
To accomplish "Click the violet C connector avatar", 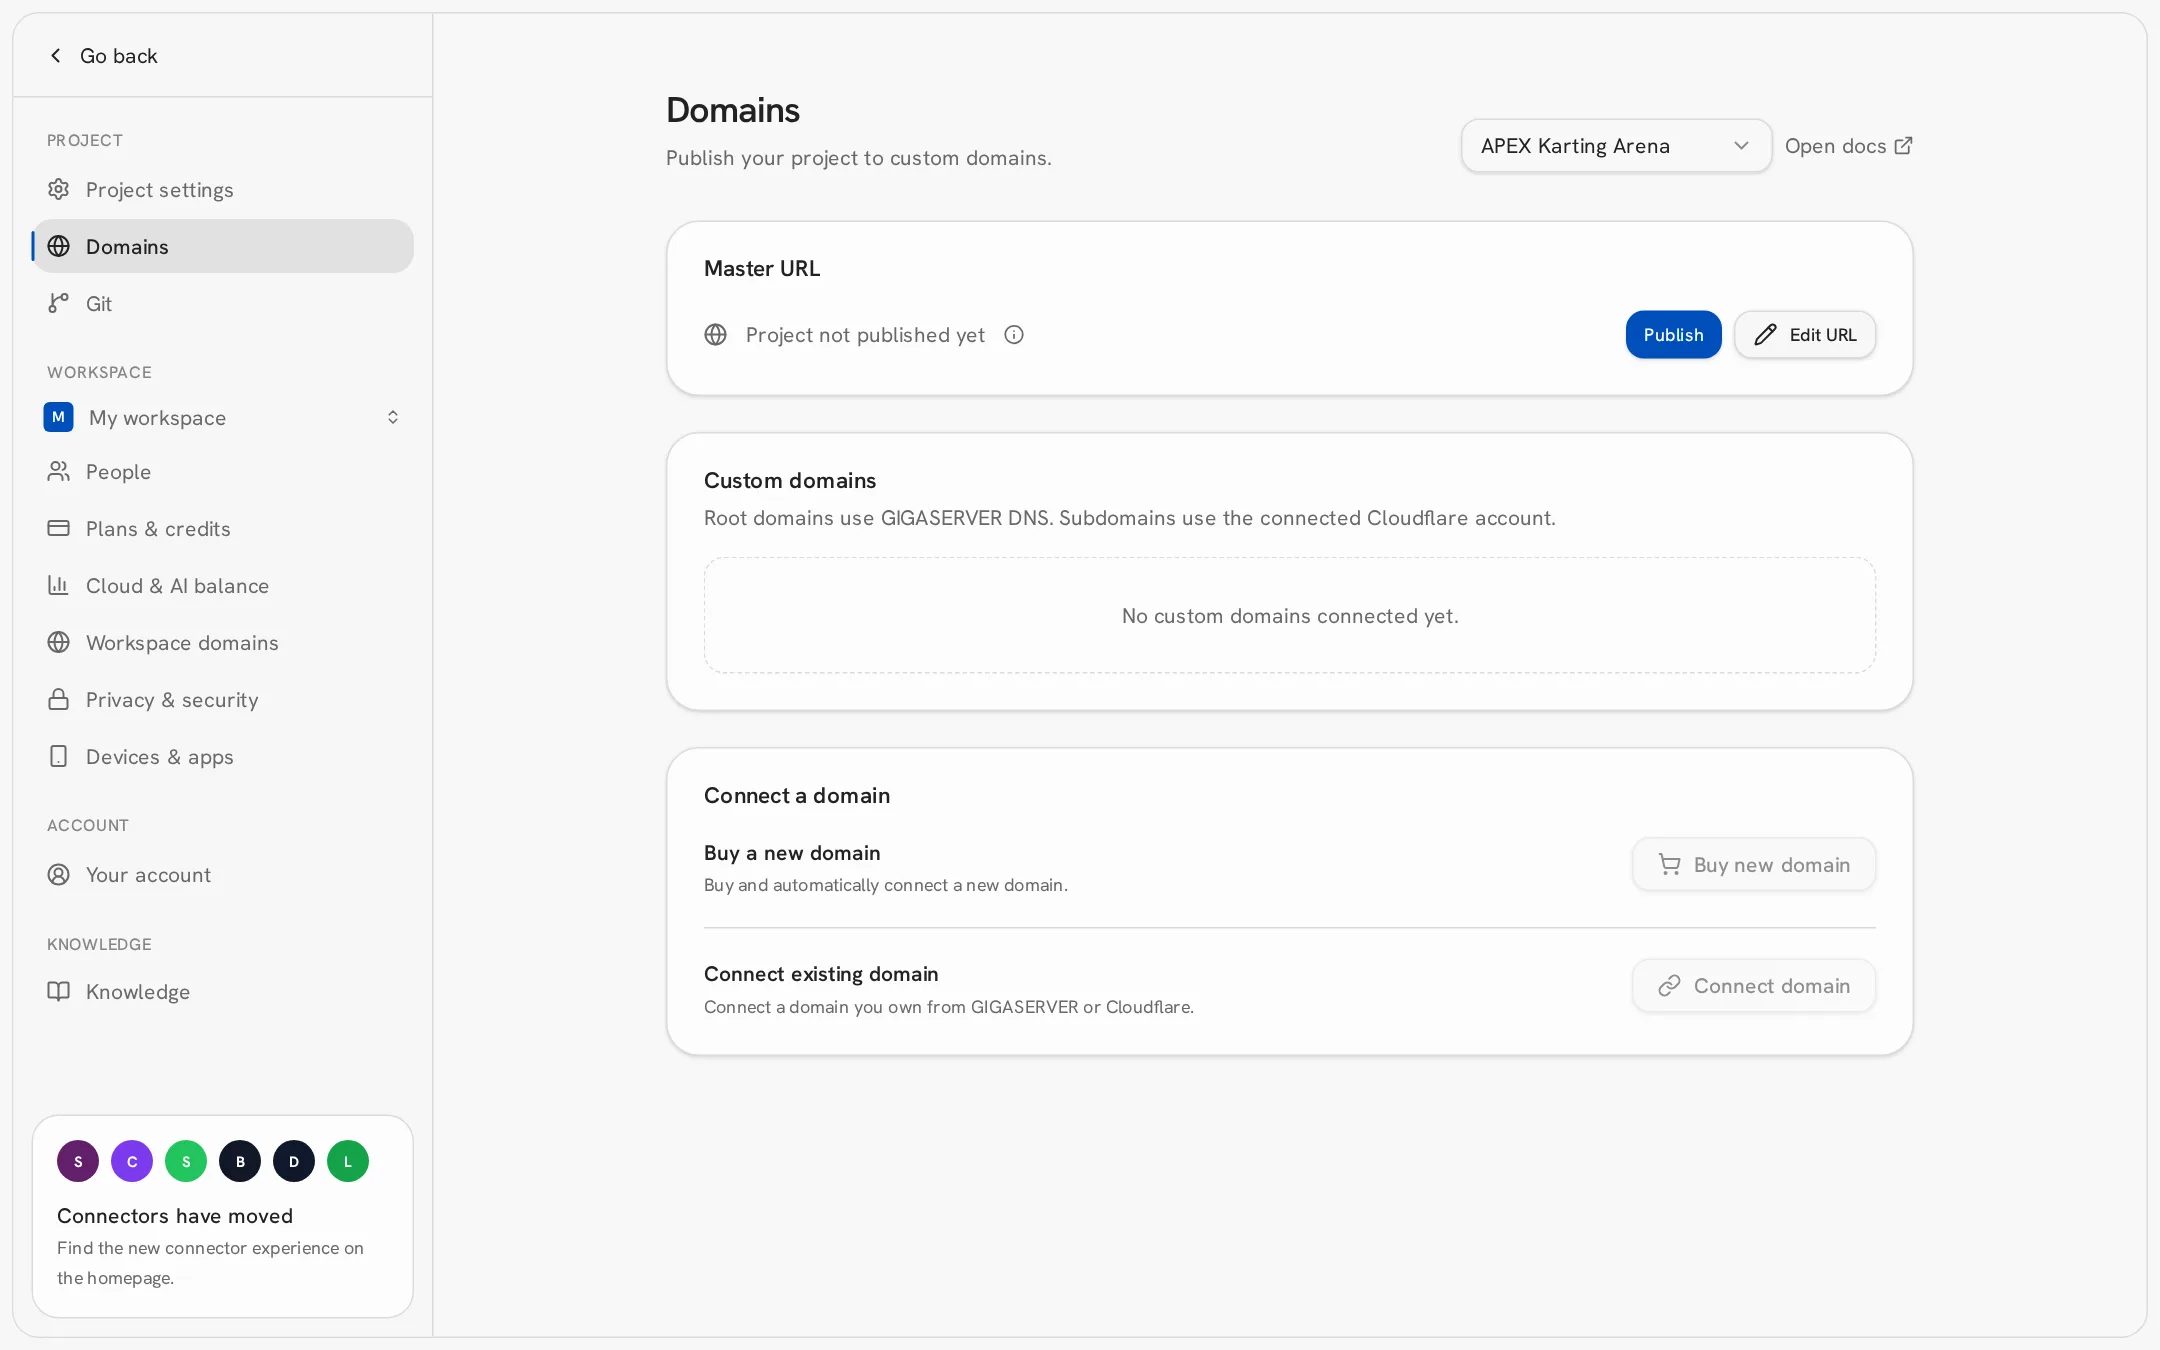I will pos(132,1161).
